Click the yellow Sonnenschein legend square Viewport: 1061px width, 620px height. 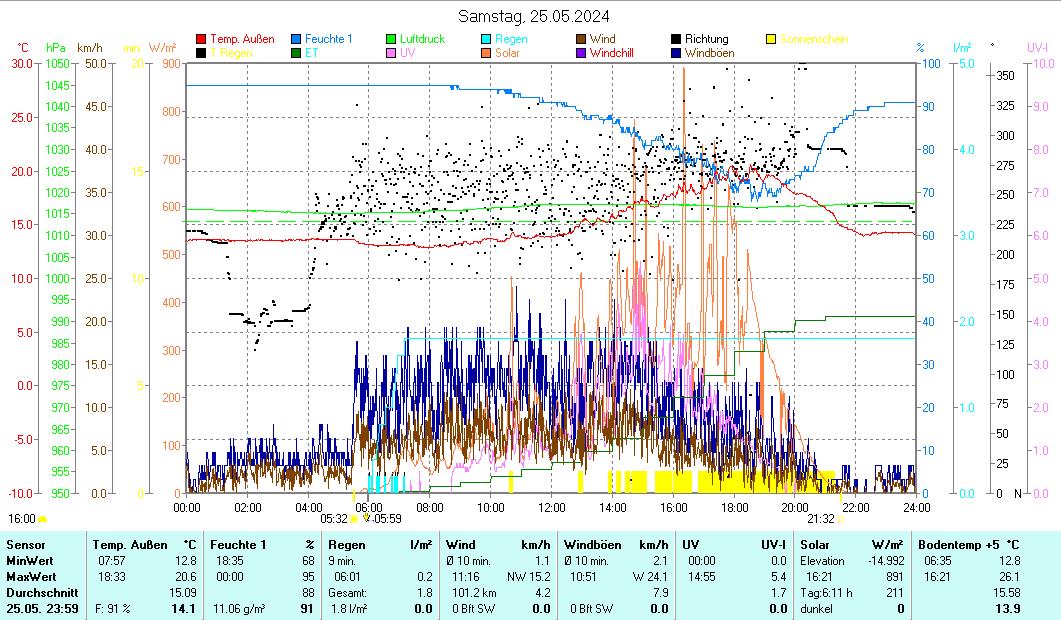(771, 40)
